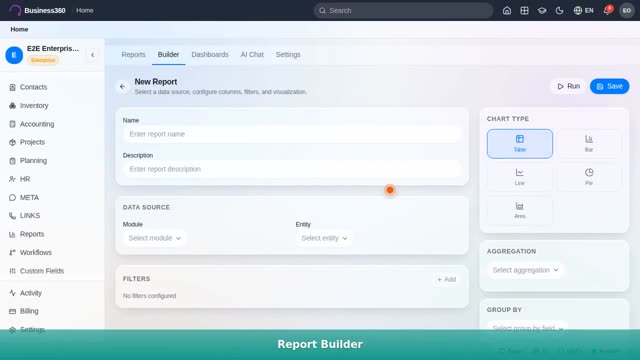Screen dimensions: 640x360
Task: Open the Select module dropdown
Action: 154,238
